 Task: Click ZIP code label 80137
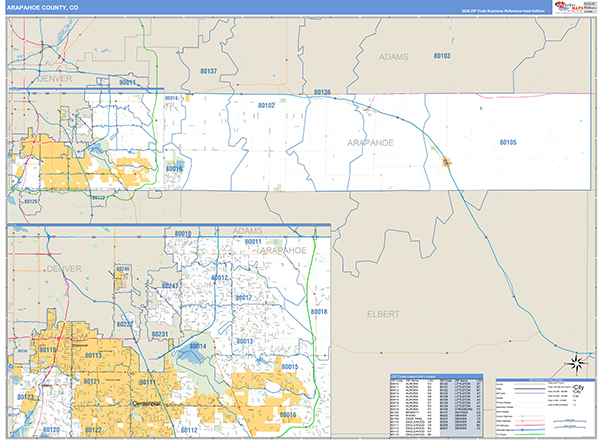(209, 71)
